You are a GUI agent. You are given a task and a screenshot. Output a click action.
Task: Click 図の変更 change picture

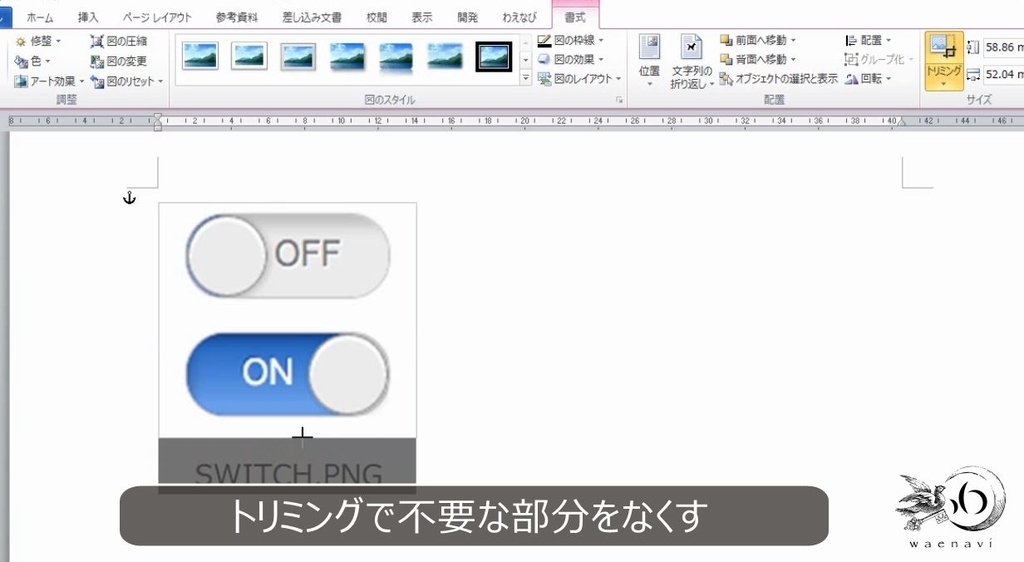tap(119, 61)
